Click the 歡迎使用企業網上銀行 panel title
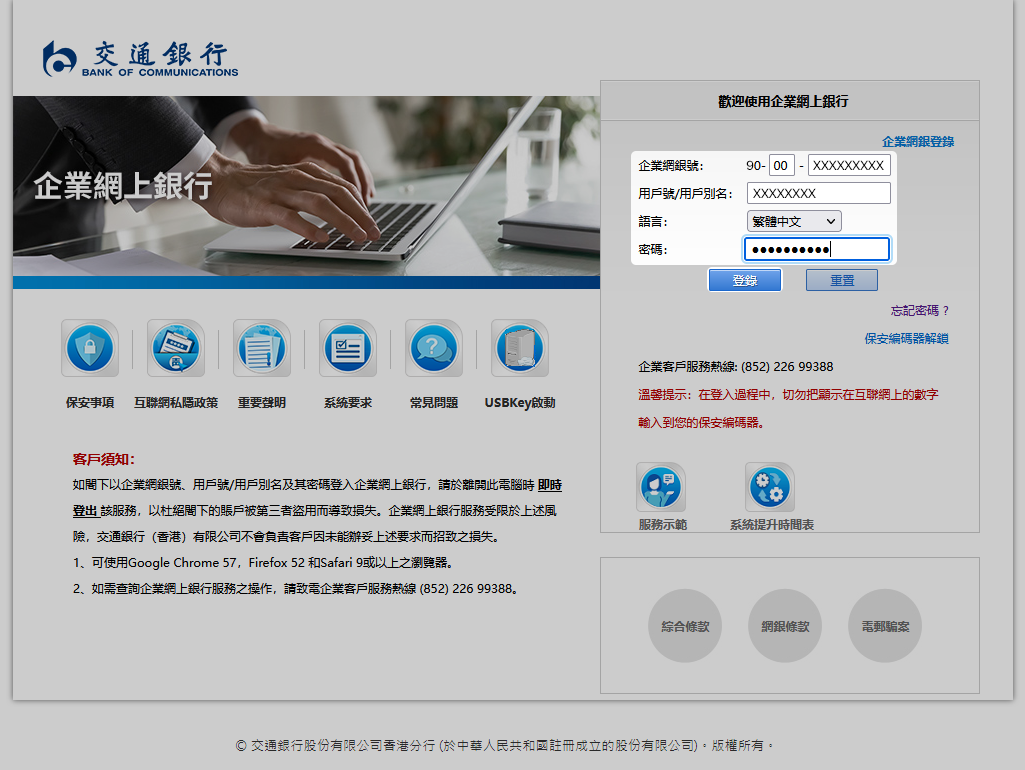 (783, 101)
